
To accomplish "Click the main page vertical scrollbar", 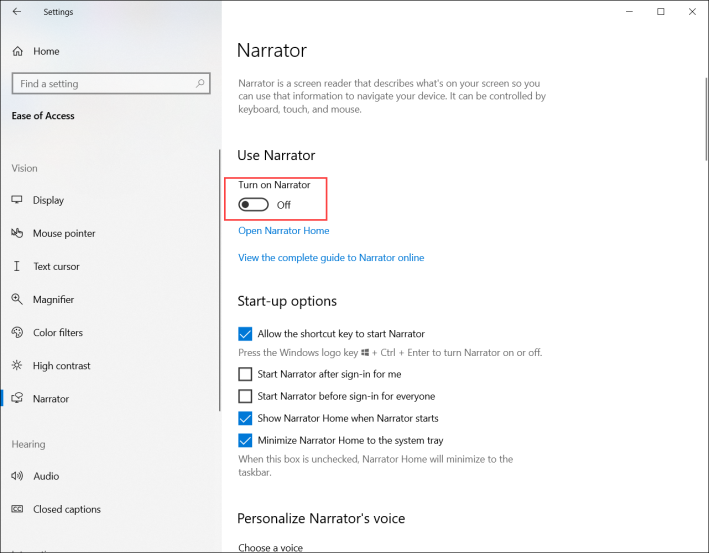I will [706, 119].
